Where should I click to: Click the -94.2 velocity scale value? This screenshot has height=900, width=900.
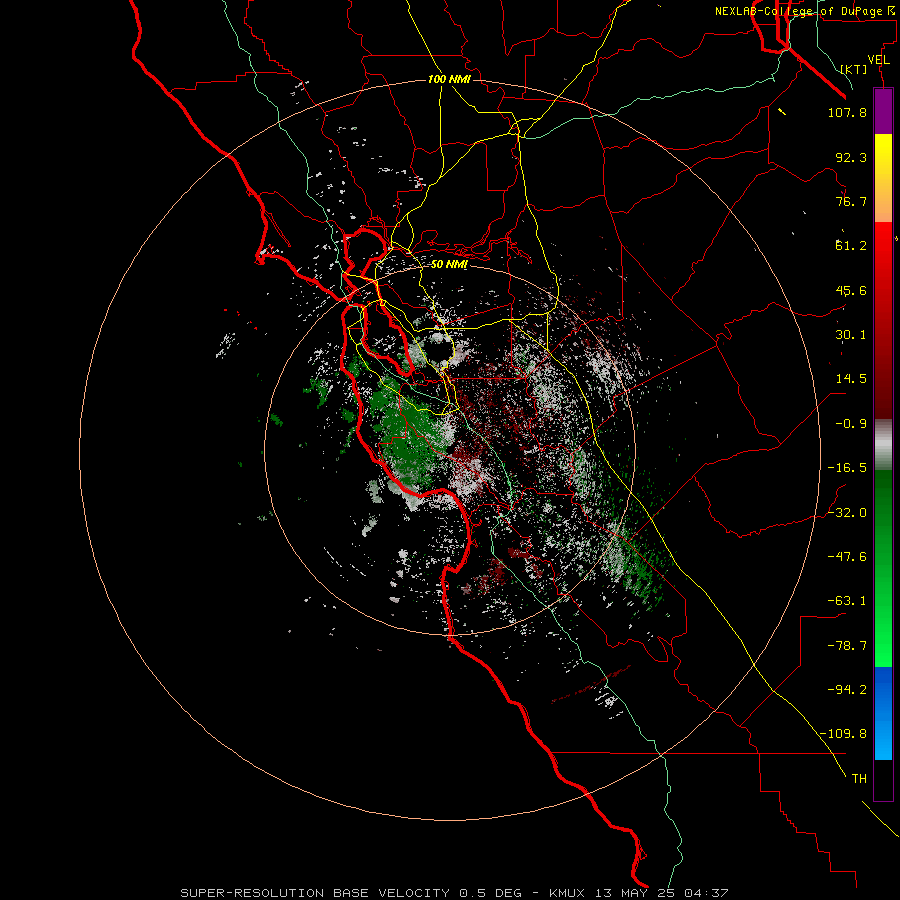click(x=847, y=689)
